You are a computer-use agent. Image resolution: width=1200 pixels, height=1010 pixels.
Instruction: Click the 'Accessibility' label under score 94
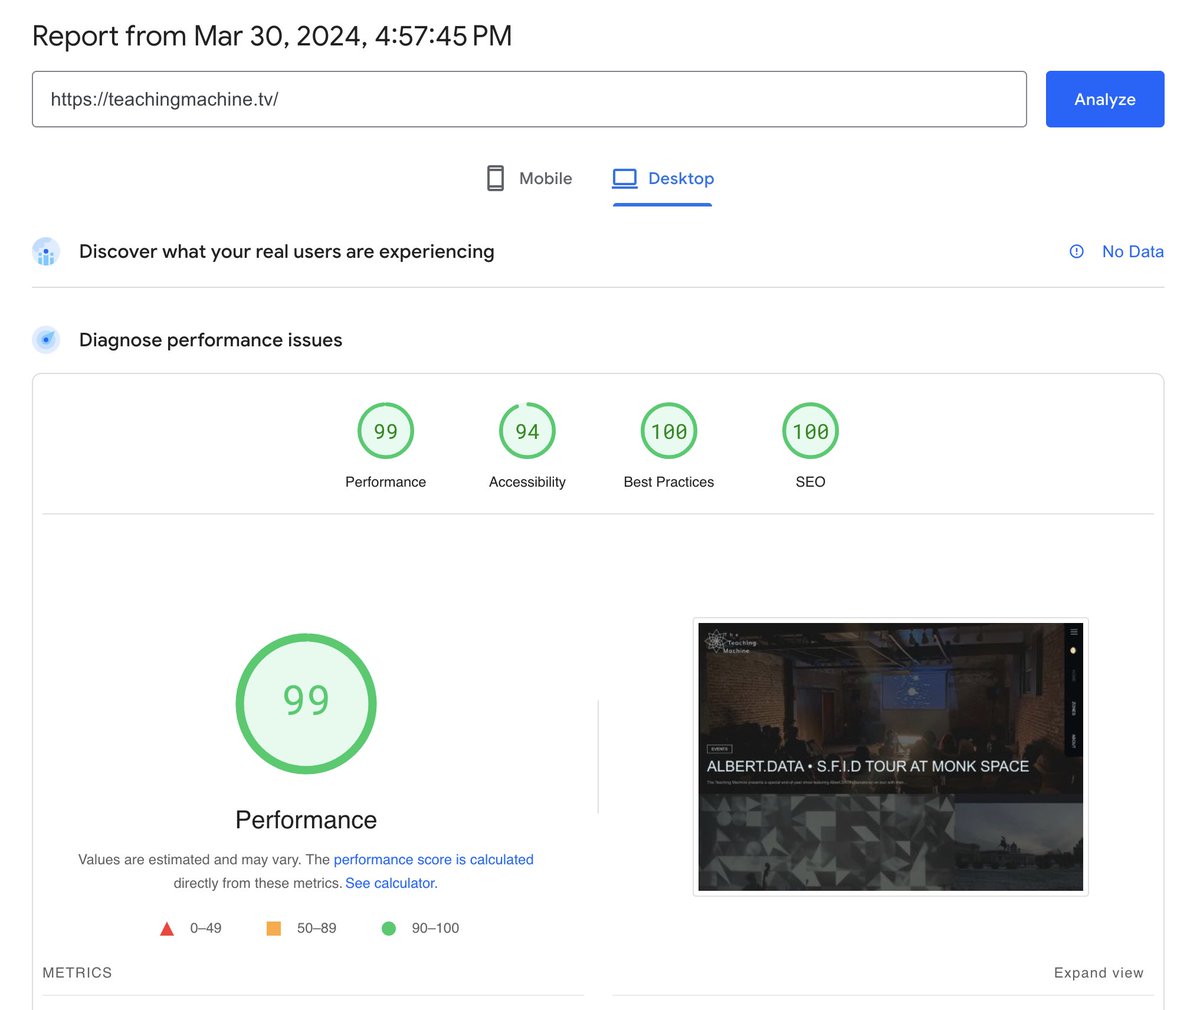[x=527, y=482]
